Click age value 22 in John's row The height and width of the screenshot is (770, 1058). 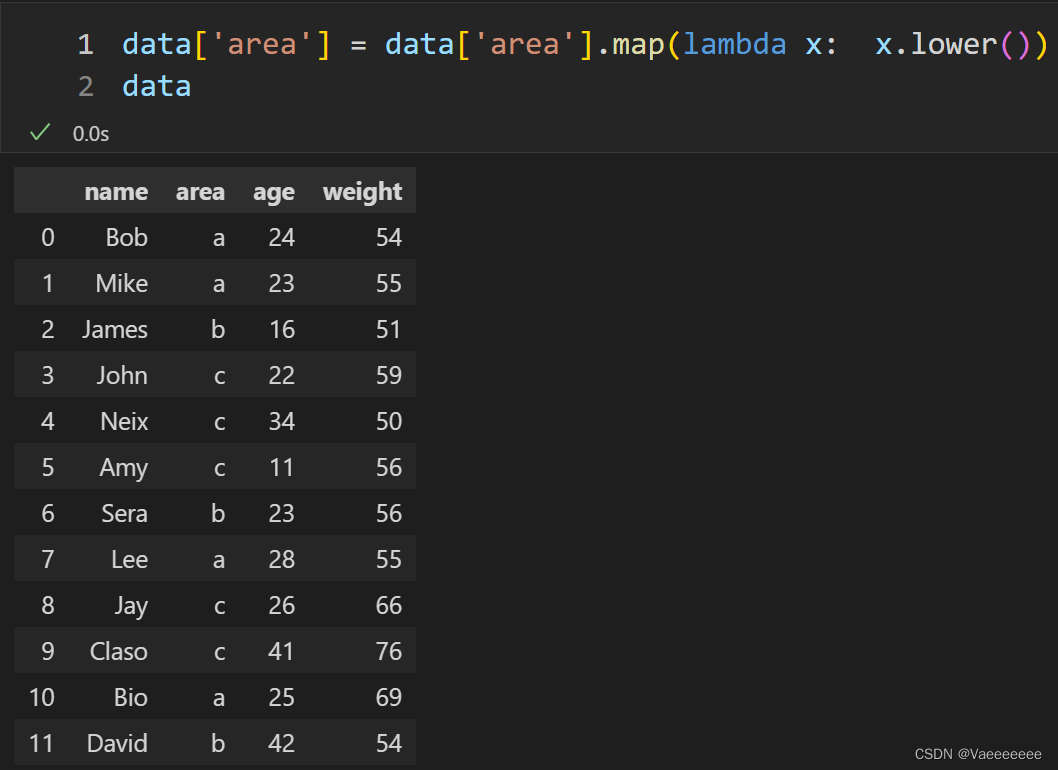pos(281,375)
